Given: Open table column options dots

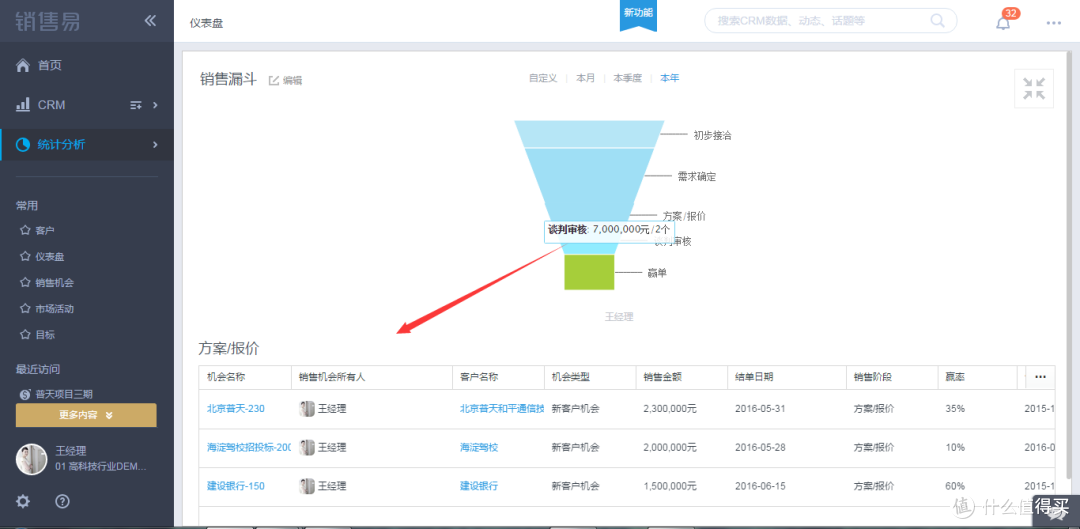Looking at the screenshot, I should point(1040,377).
